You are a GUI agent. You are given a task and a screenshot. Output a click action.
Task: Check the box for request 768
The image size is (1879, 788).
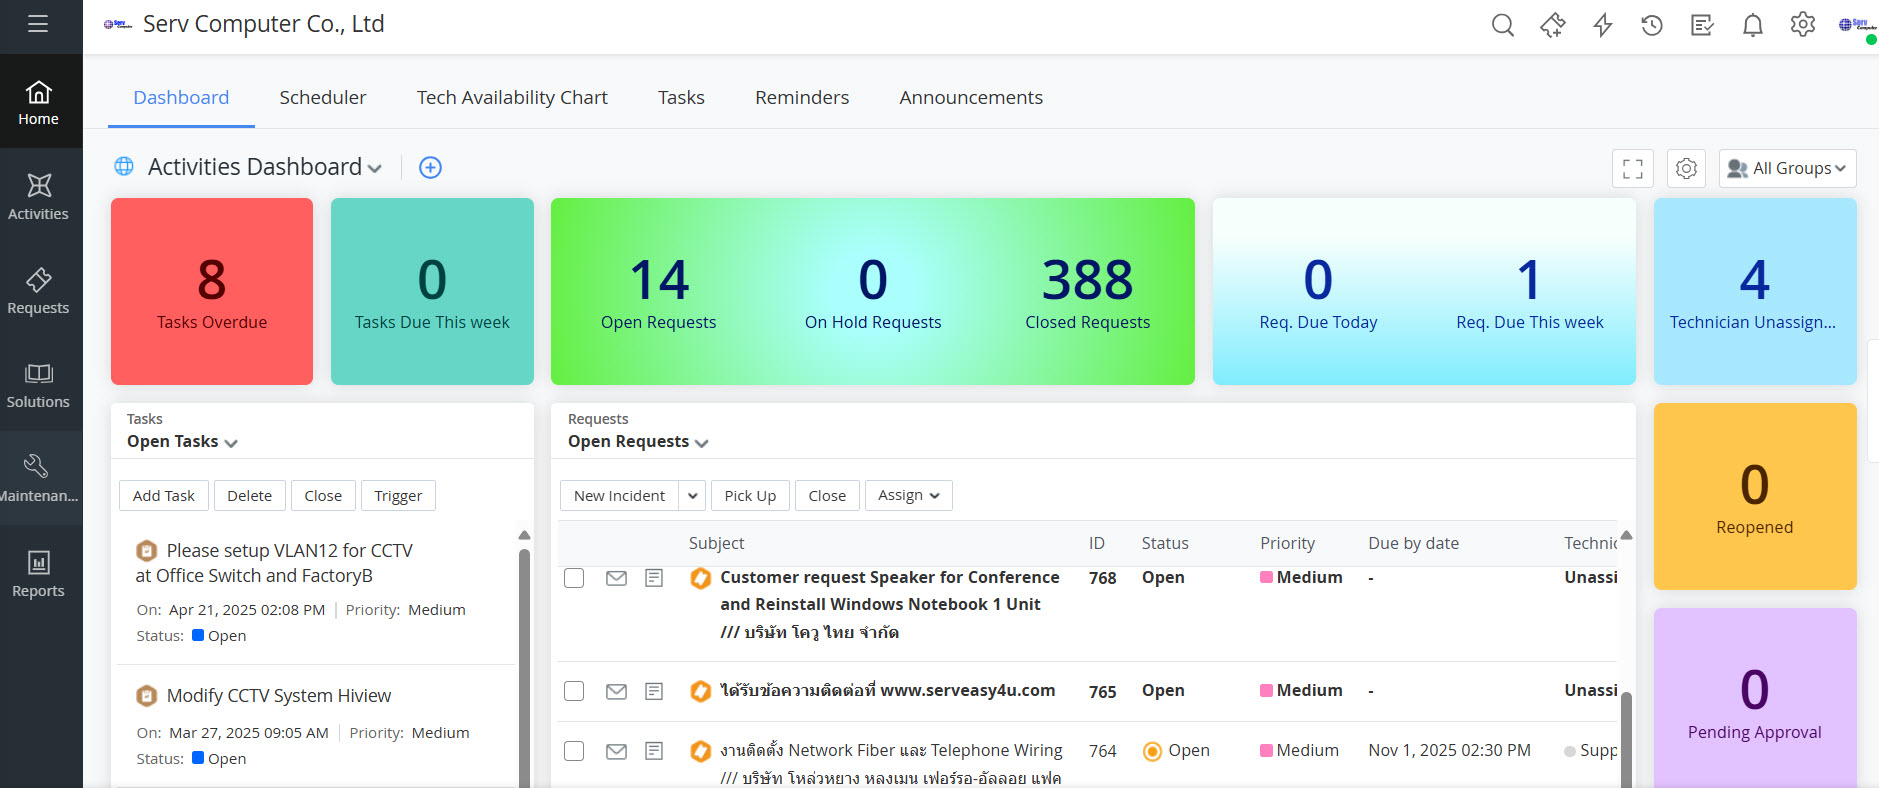(x=574, y=578)
